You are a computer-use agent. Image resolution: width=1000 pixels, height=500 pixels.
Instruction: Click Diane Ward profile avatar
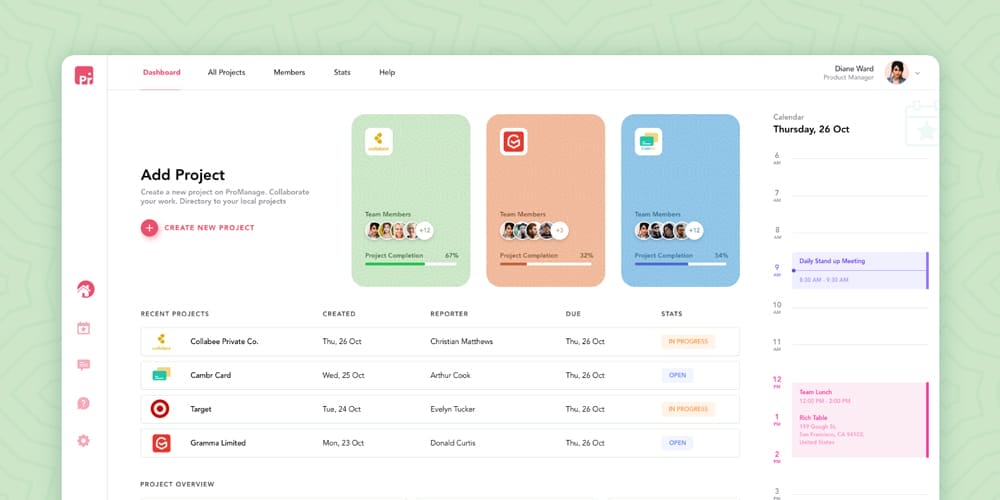pos(896,73)
